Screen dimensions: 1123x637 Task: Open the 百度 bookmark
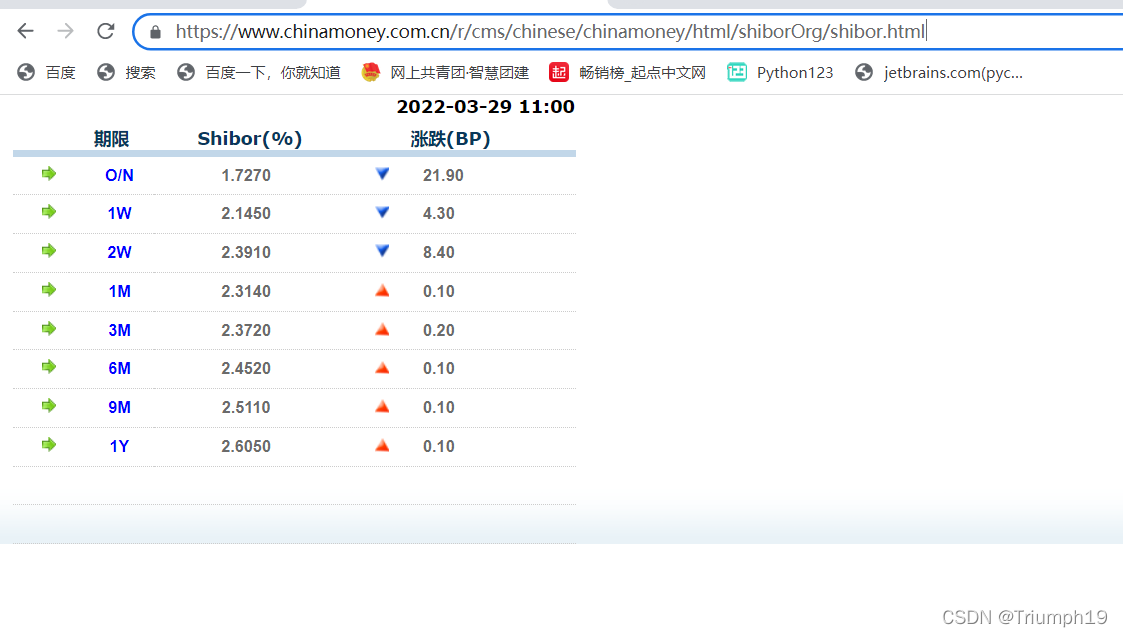click(x=47, y=72)
